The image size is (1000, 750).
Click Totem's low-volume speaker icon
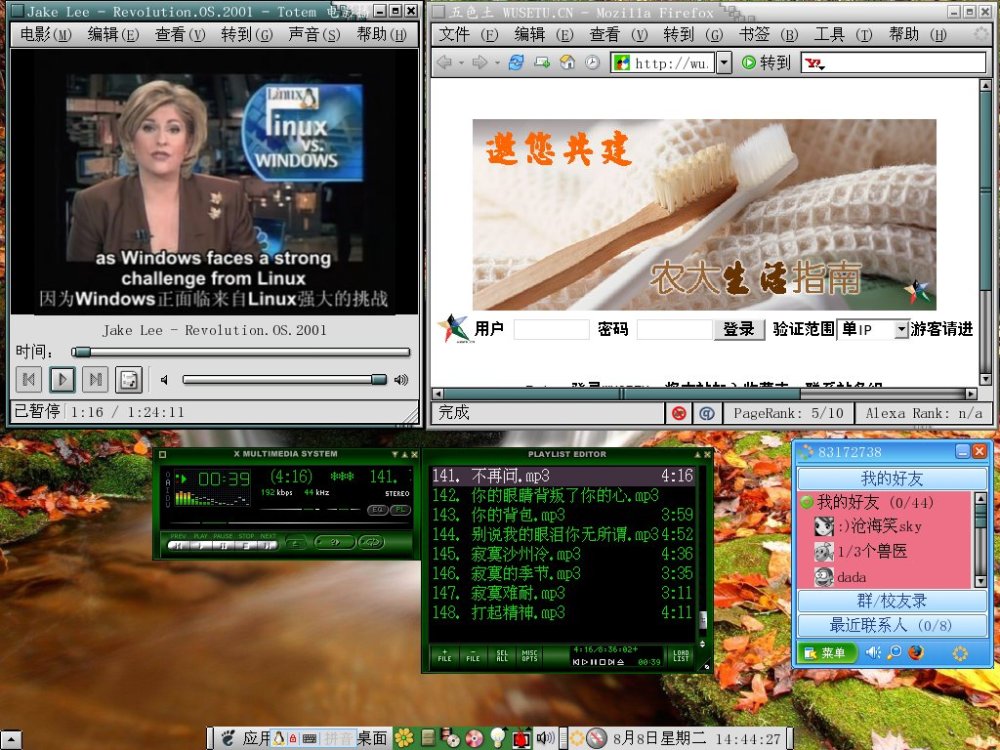[x=164, y=380]
